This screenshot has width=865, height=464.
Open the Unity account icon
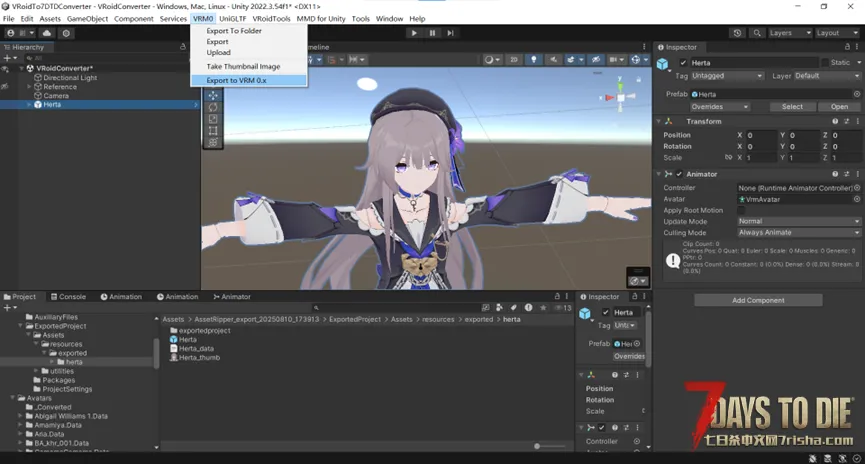point(10,33)
